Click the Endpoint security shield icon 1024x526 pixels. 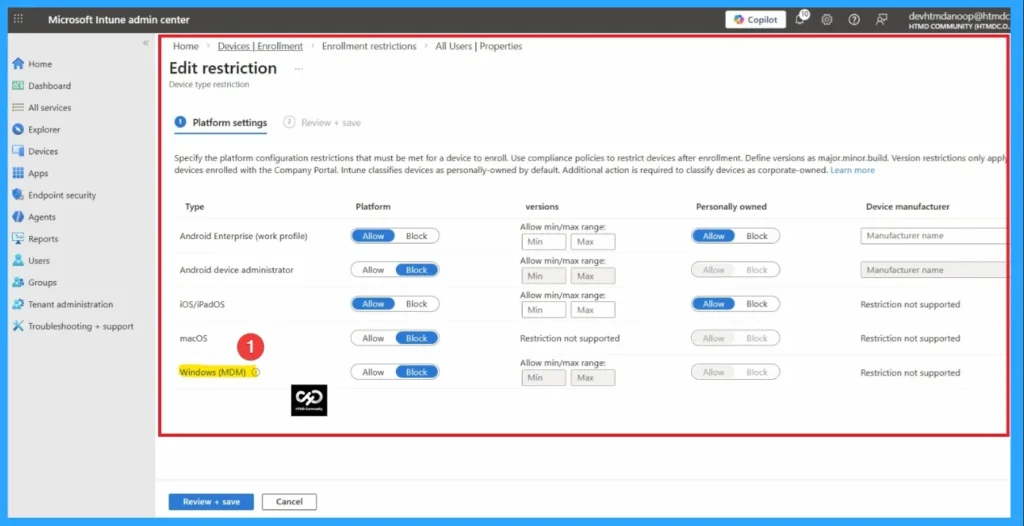(x=18, y=195)
